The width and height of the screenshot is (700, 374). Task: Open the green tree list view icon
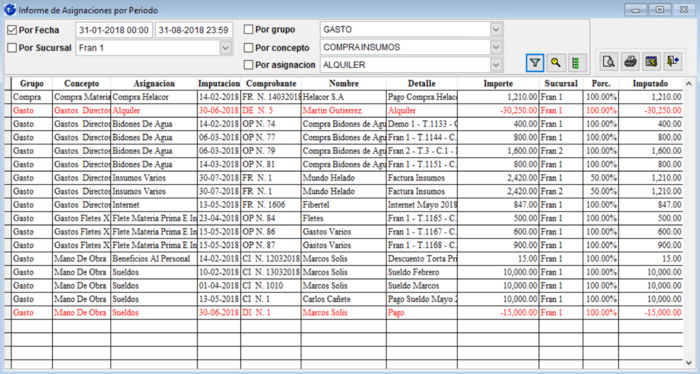[576, 63]
